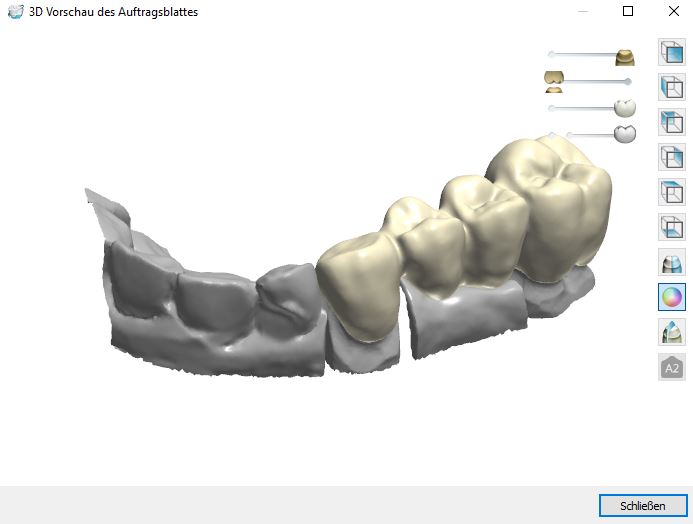Select the left side view cube
Image resolution: width=693 pixels, height=524 pixels.
click(671, 87)
